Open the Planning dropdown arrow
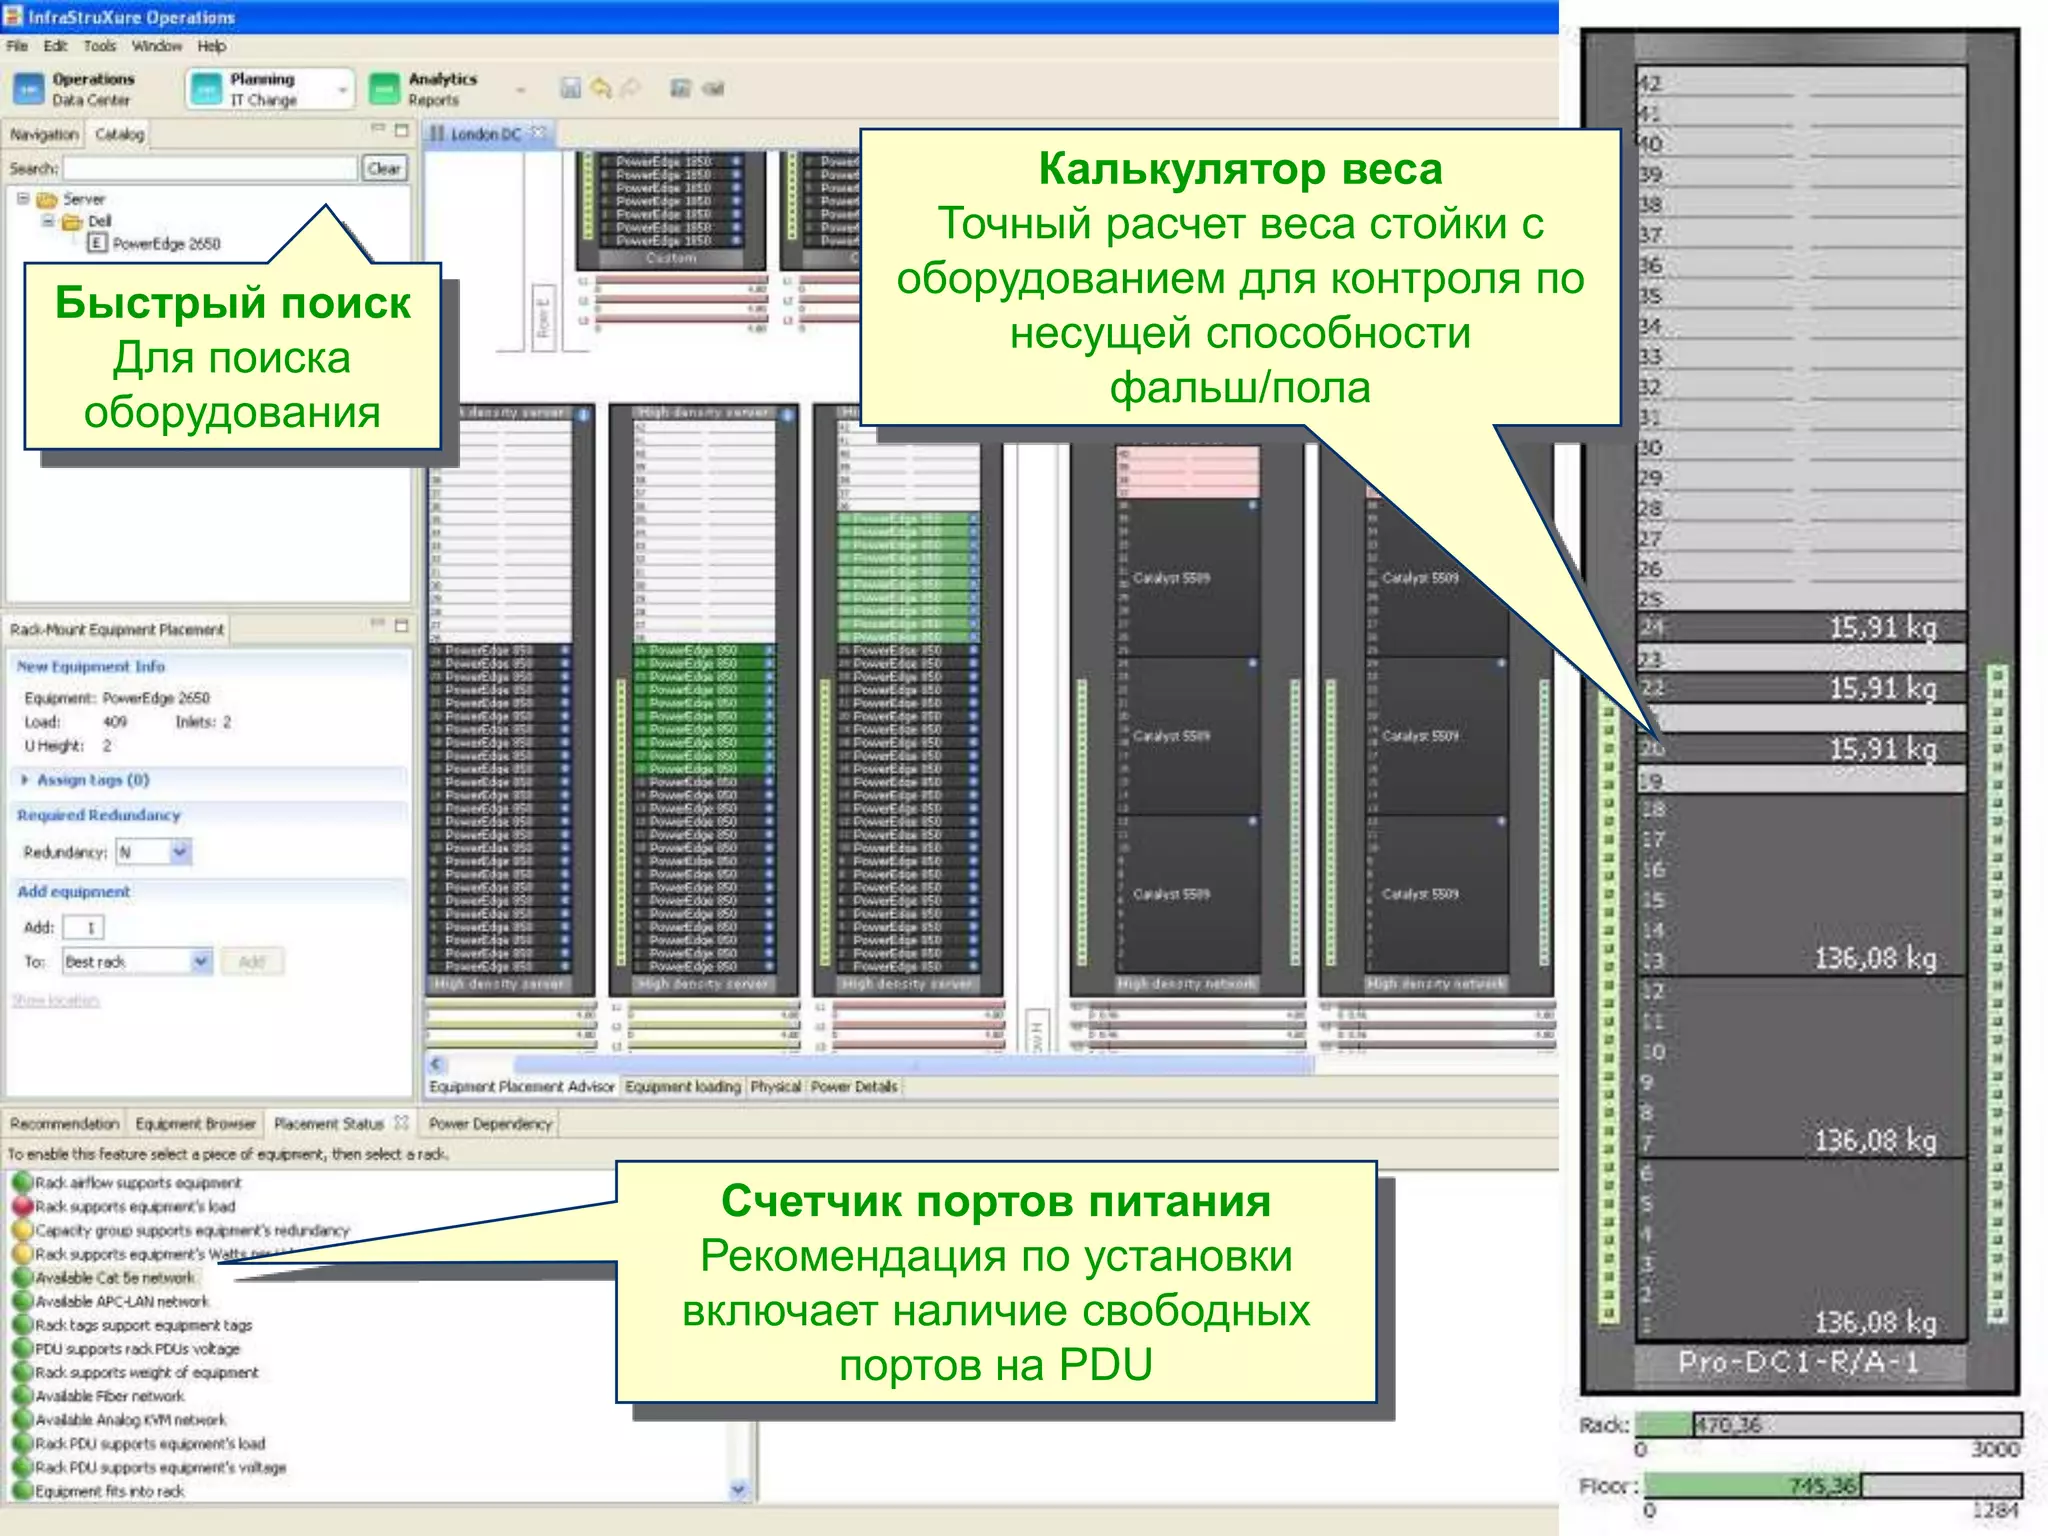This screenshot has height=1536, width=2048. [343, 91]
